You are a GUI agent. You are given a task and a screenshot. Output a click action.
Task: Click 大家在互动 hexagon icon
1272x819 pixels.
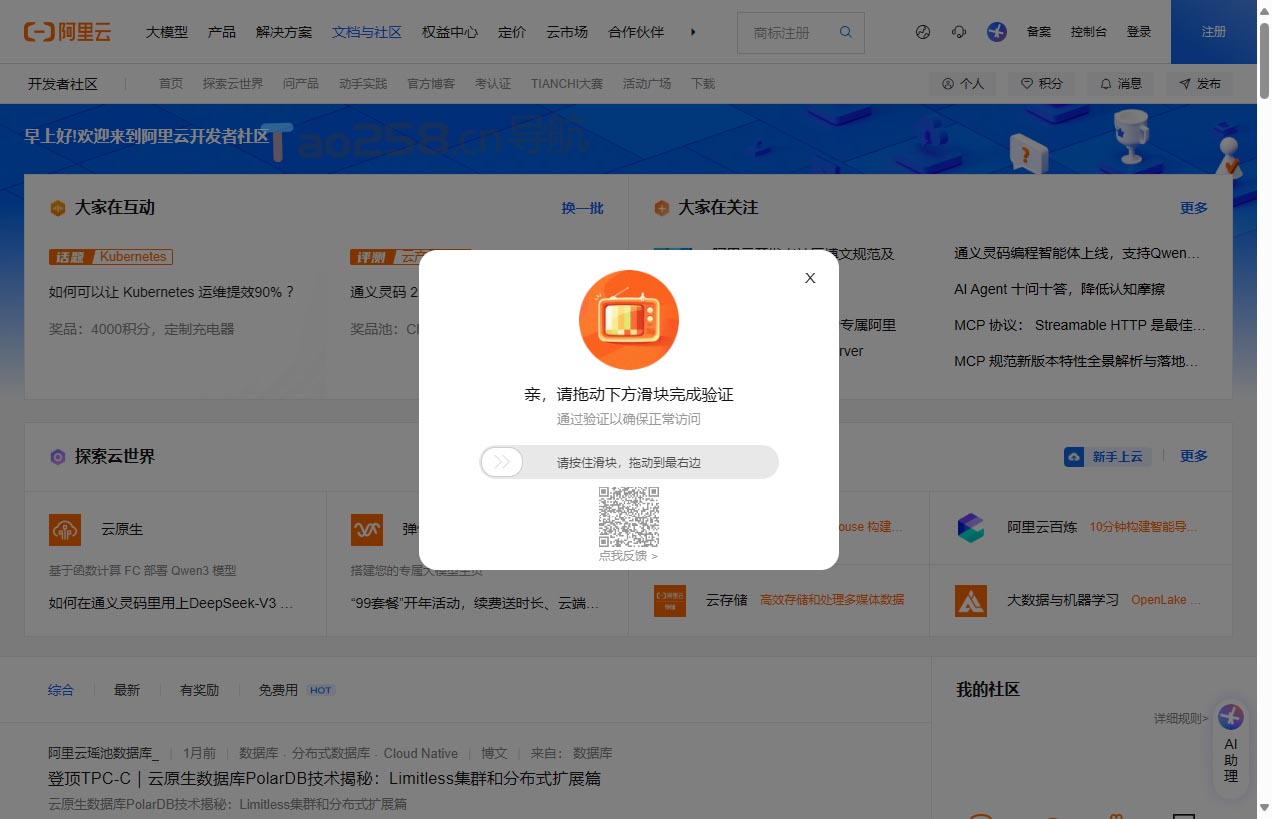pos(58,208)
